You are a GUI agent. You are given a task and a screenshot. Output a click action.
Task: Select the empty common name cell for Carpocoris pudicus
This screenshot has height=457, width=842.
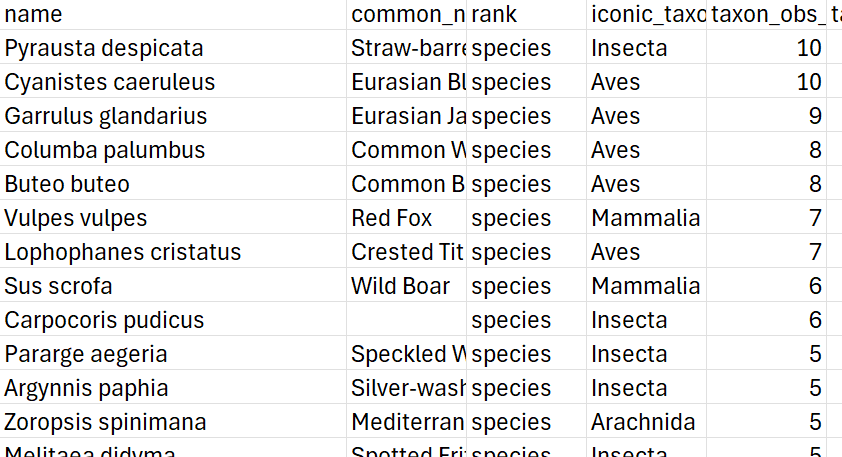[x=406, y=320]
